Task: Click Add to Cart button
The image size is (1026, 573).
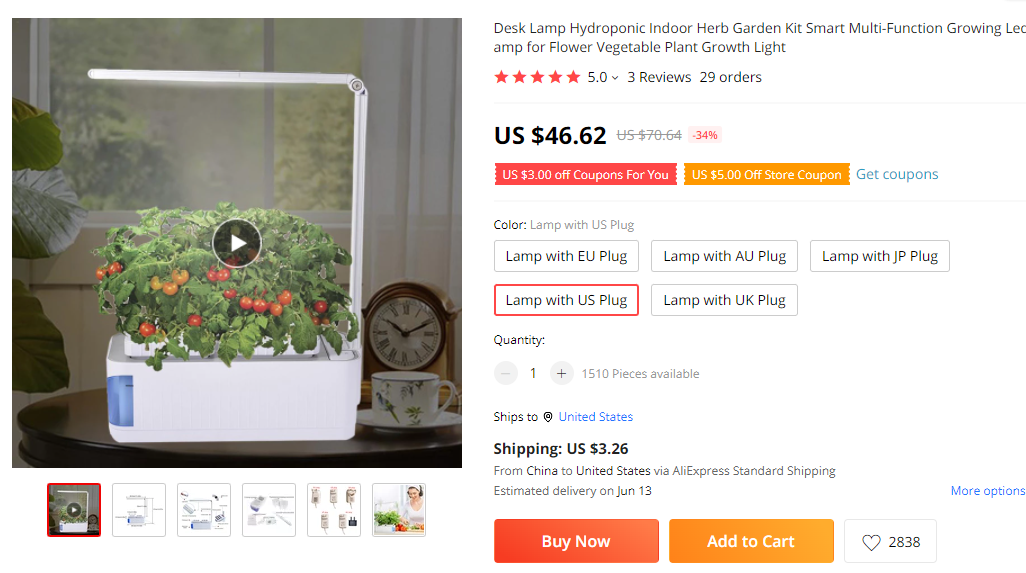Action: coord(750,541)
